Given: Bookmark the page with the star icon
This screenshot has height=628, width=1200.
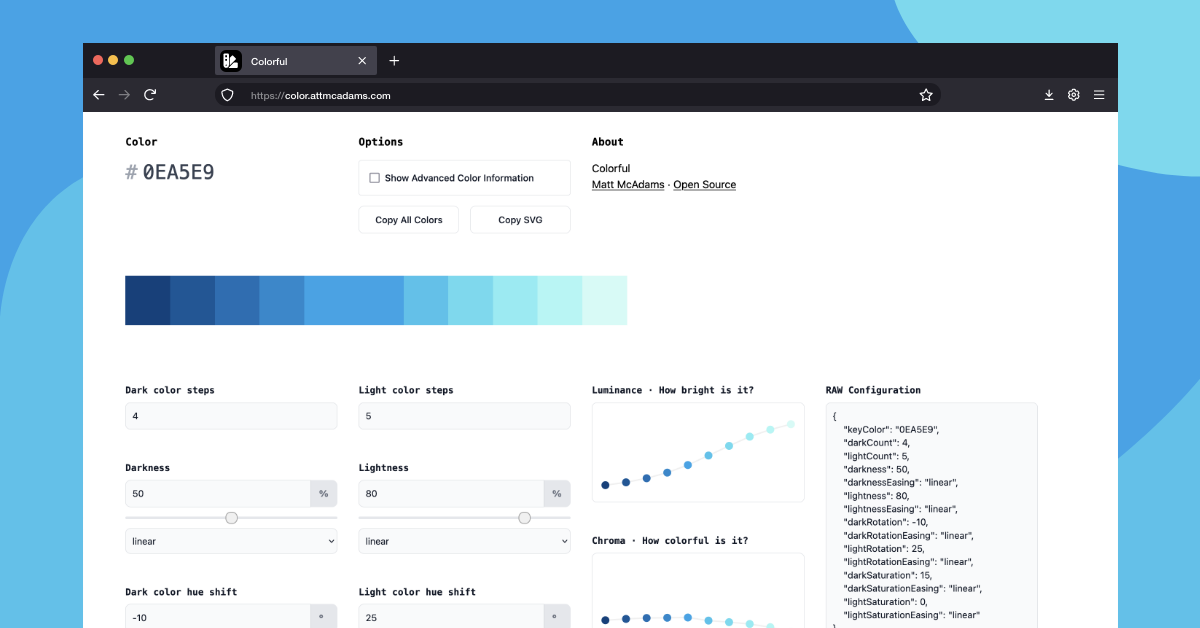Looking at the screenshot, I should 926,94.
